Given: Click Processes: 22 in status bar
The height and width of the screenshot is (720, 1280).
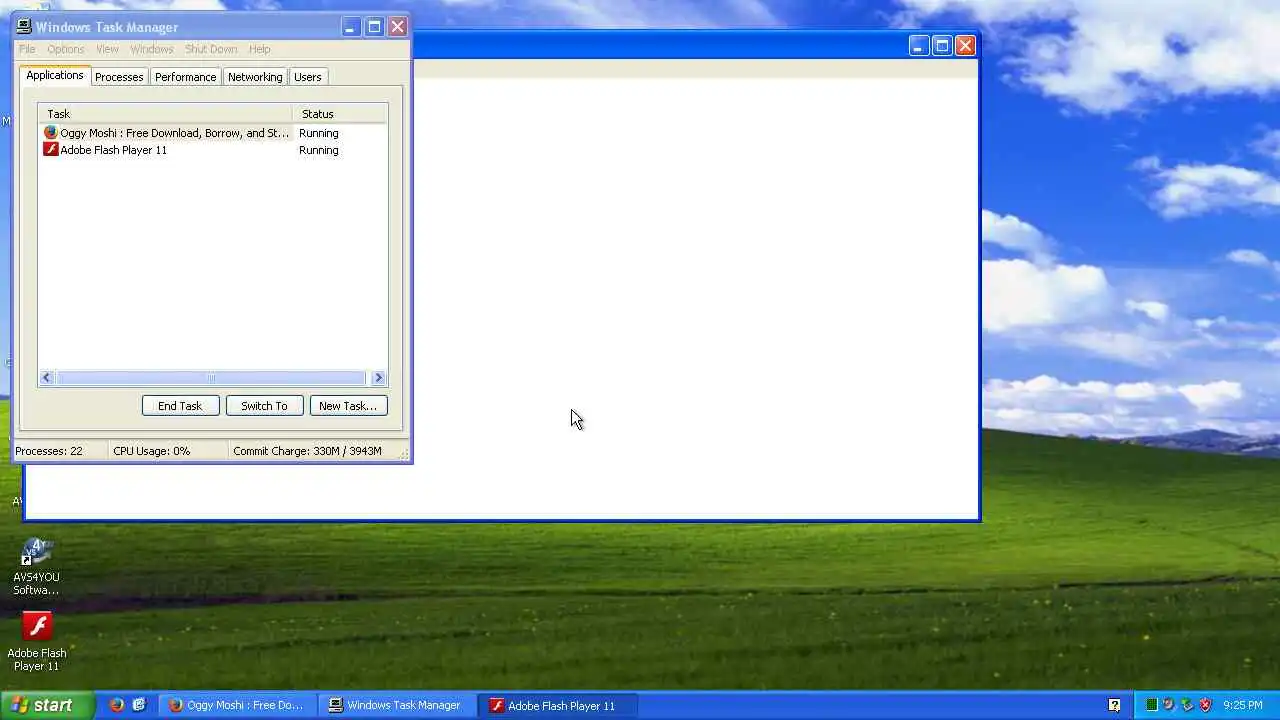Looking at the screenshot, I should pyautogui.click(x=49, y=451).
